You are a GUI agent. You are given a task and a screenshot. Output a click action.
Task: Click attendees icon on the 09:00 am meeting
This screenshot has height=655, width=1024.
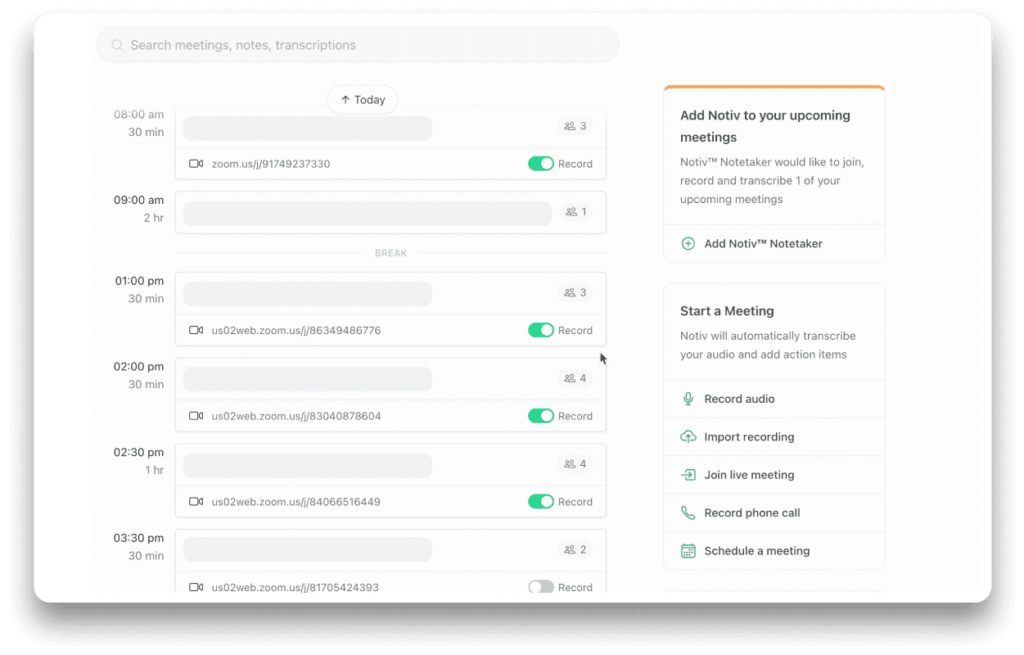pyautogui.click(x=571, y=212)
